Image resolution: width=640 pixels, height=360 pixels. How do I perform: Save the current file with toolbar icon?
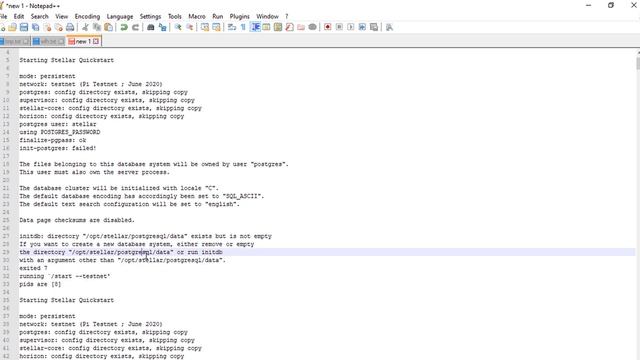pos(24,27)
